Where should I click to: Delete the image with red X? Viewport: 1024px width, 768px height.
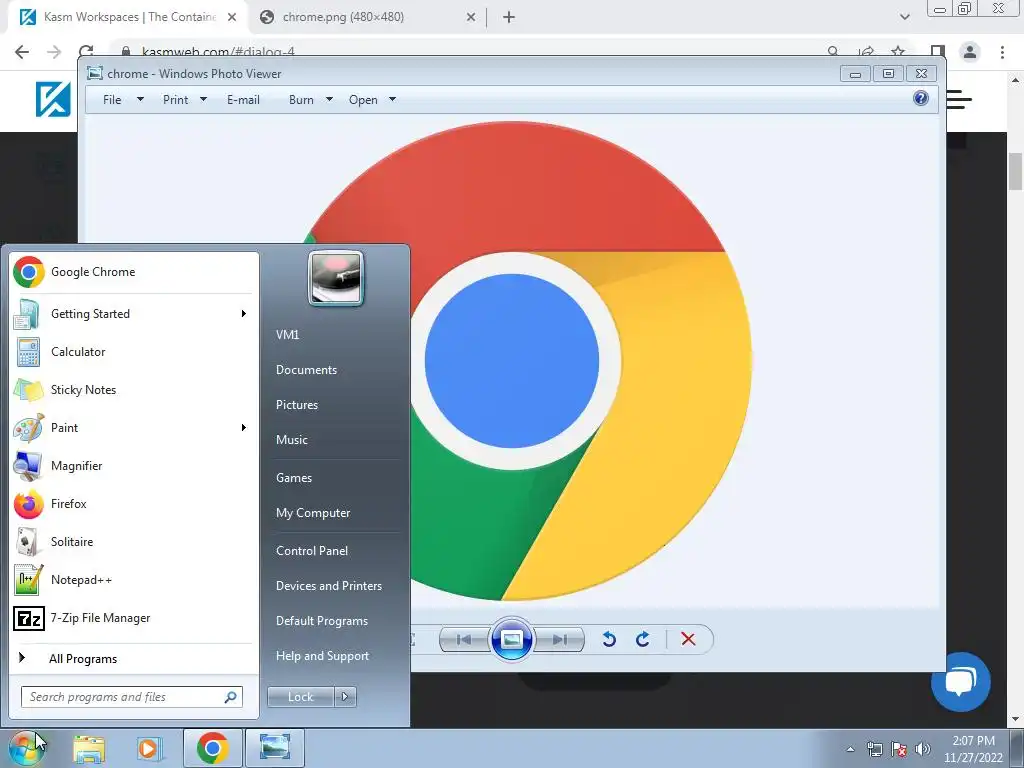click(688, 639)
